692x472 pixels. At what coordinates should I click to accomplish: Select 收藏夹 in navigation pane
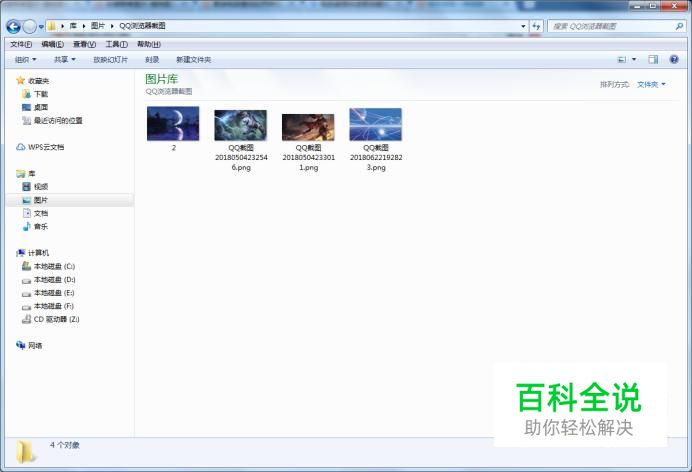38,81
